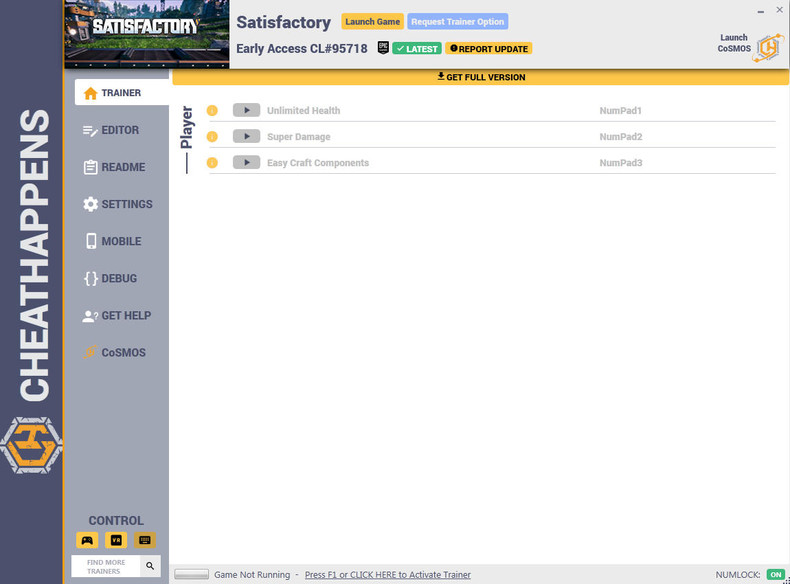The height and width of the screenshot is (584, 790).
Task: Select the gamepad control icon
Action: pos(87,540)
